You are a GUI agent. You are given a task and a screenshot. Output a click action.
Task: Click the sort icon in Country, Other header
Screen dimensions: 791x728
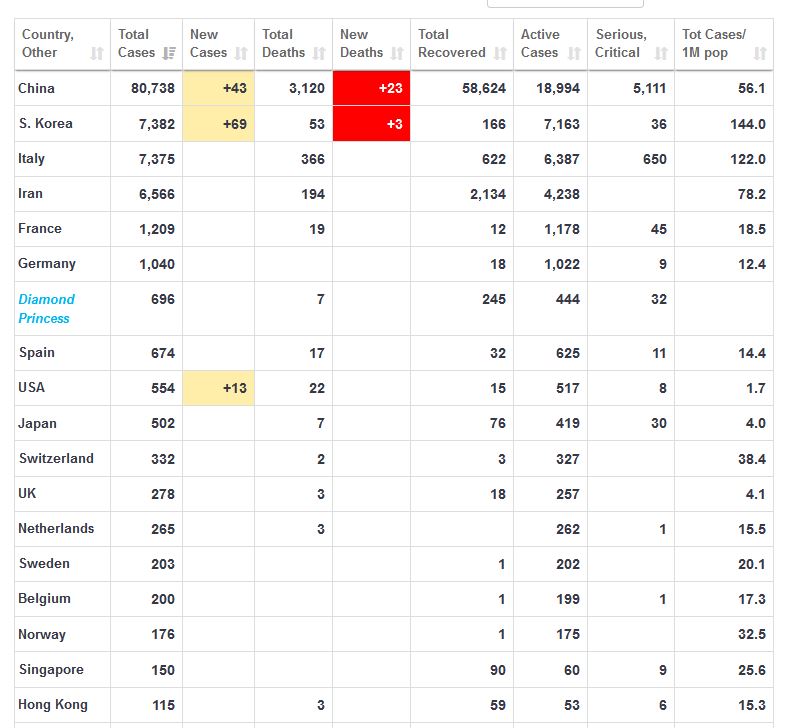pyautogui.click(x=97, y=53)
